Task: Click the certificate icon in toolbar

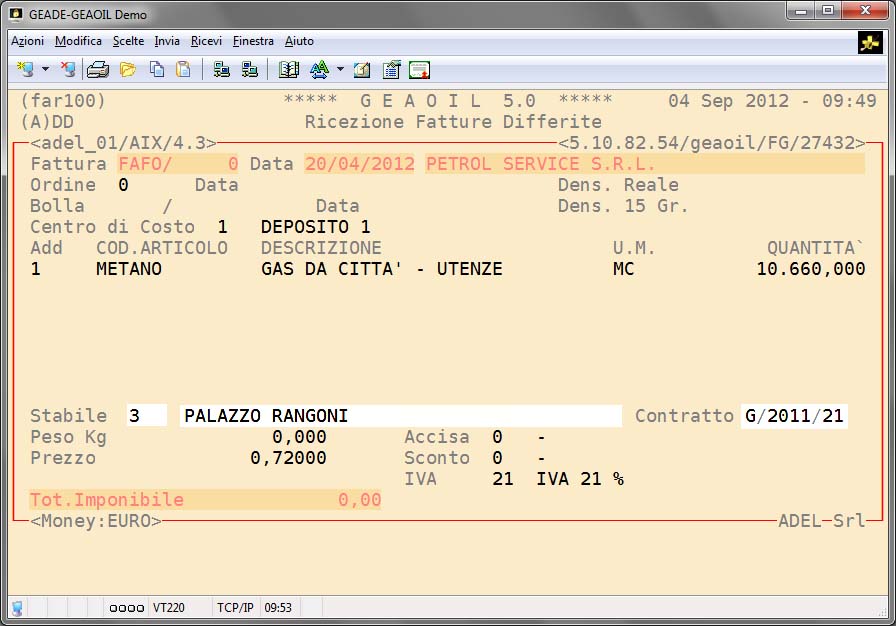Action: [x=419, y=70]
